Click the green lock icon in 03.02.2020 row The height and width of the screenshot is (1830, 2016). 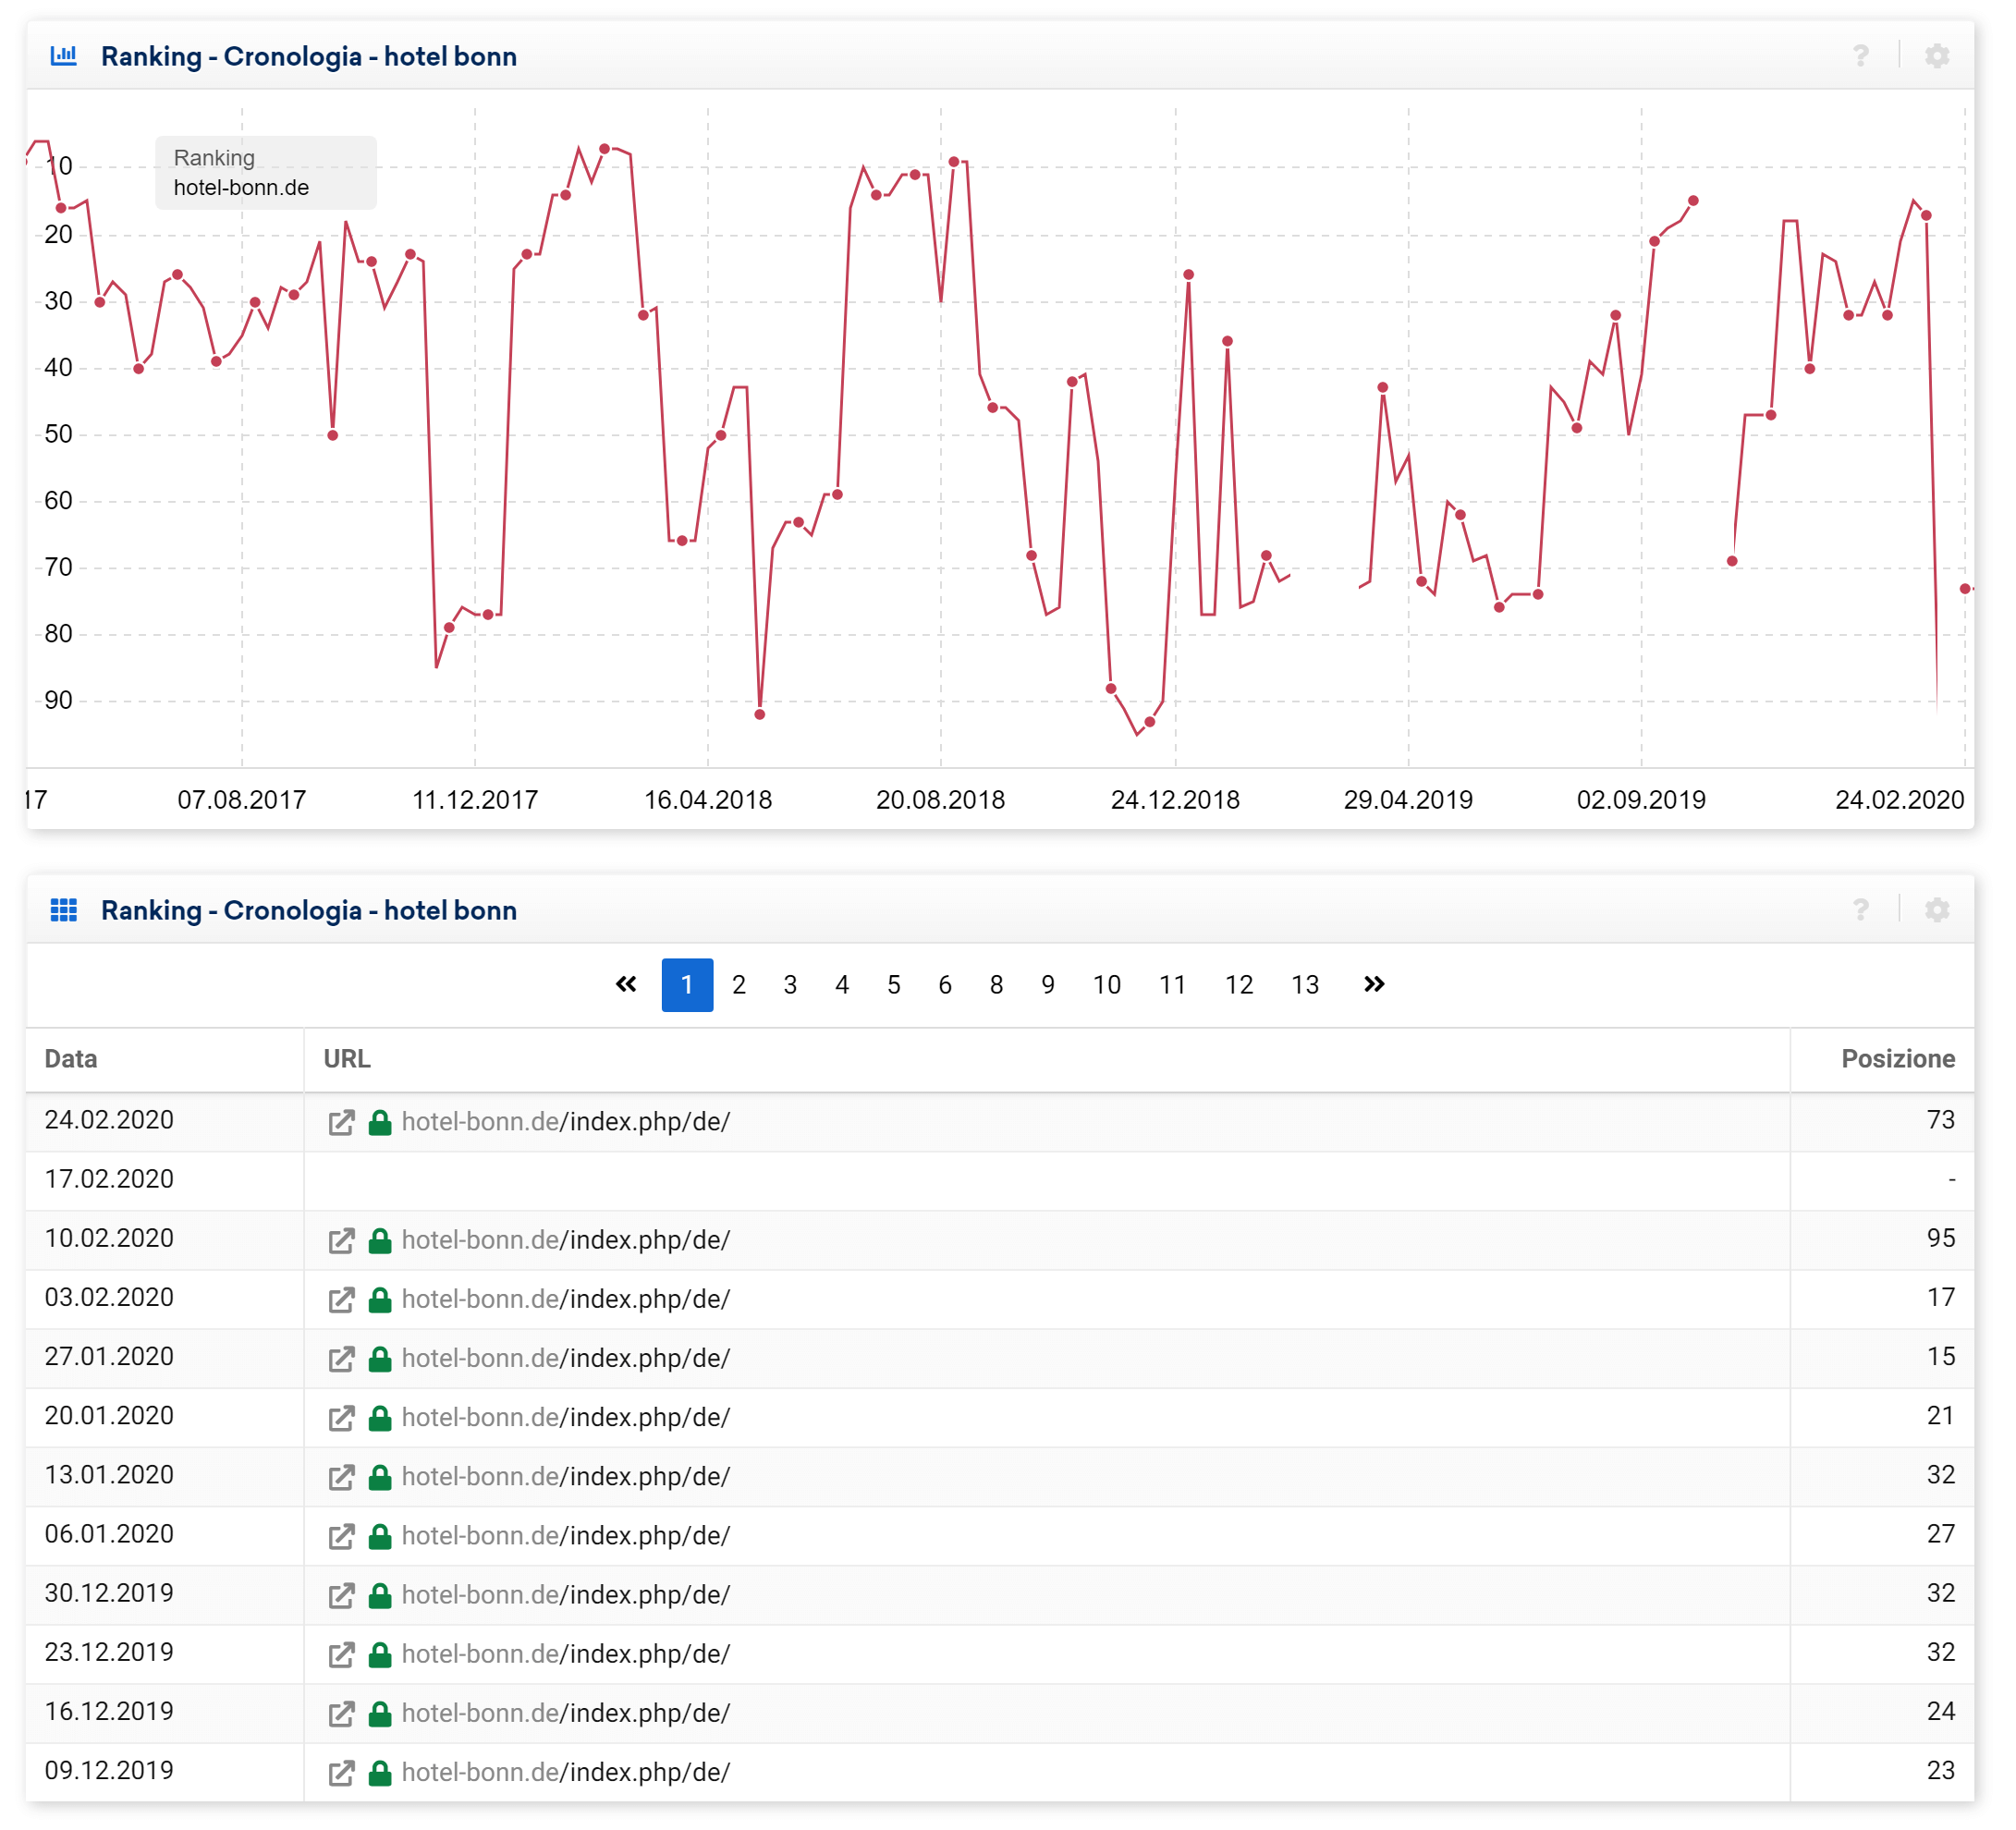pyautogui.click(x=380, y=1300)
